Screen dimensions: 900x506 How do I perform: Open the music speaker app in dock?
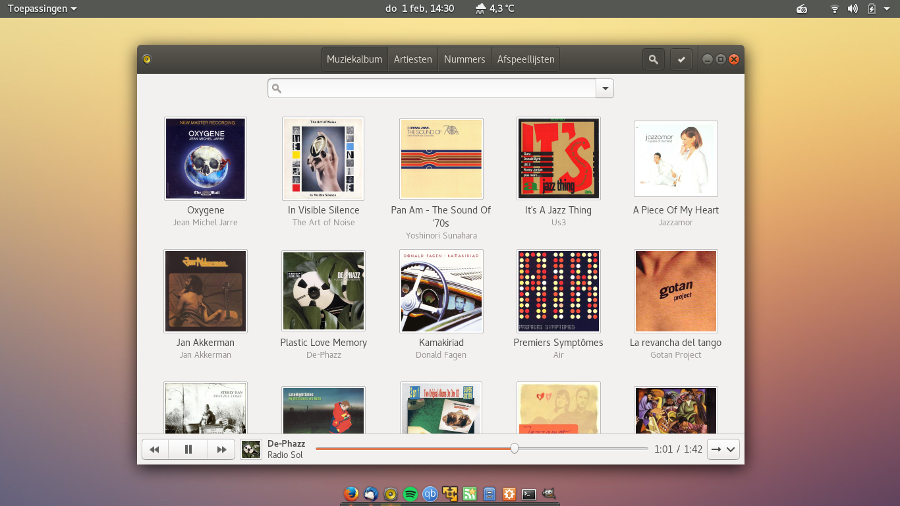pyautogui.click(x=390, y=494)
